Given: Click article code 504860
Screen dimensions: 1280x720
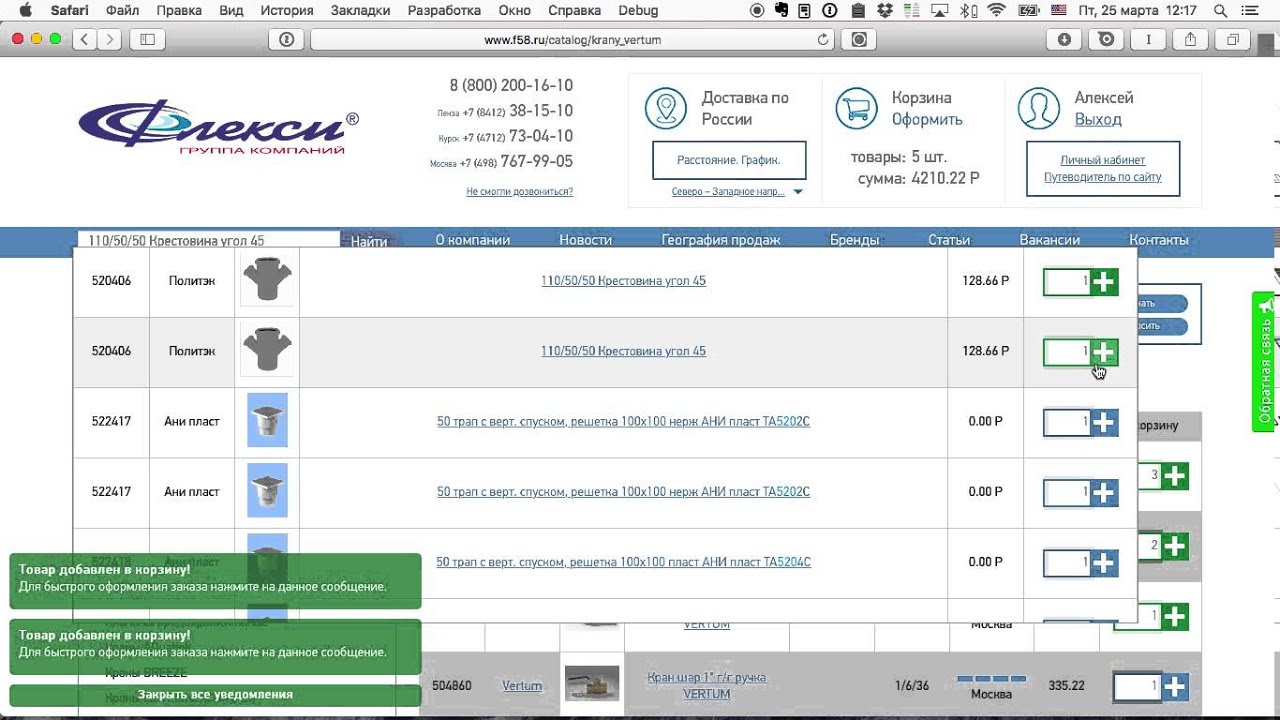Looking at the screenshot, I should point(451,686).
